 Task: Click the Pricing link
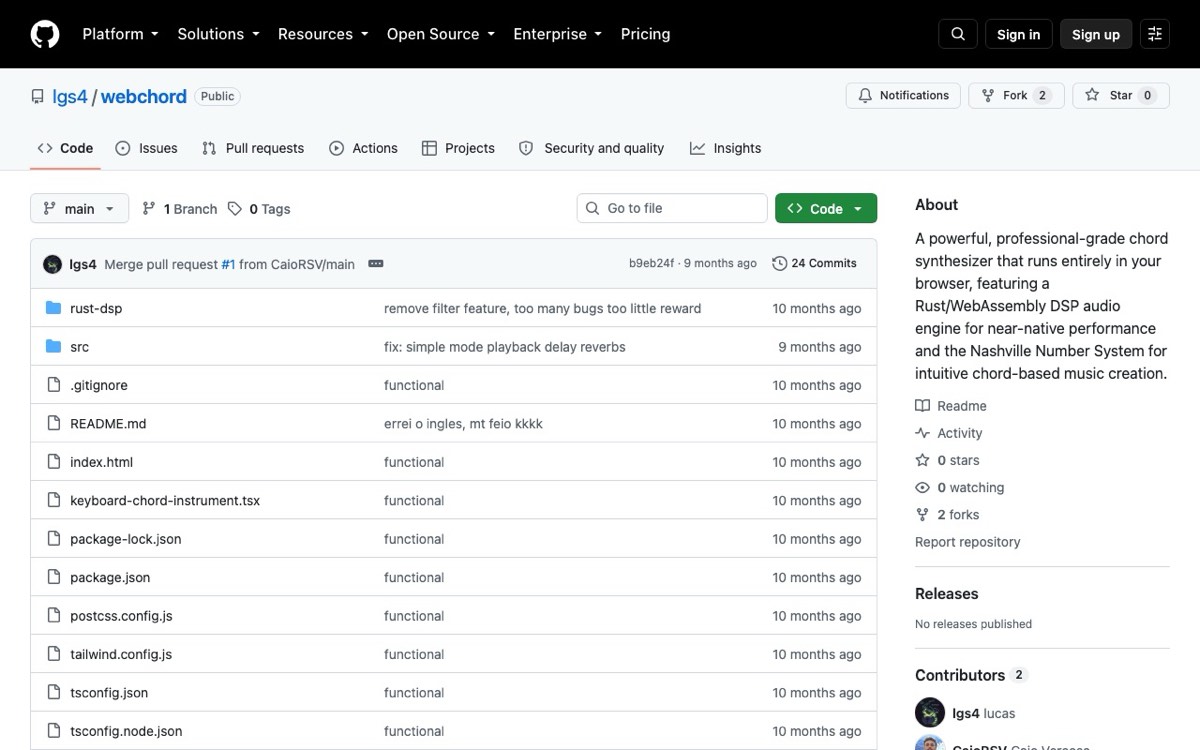[645, 34]
